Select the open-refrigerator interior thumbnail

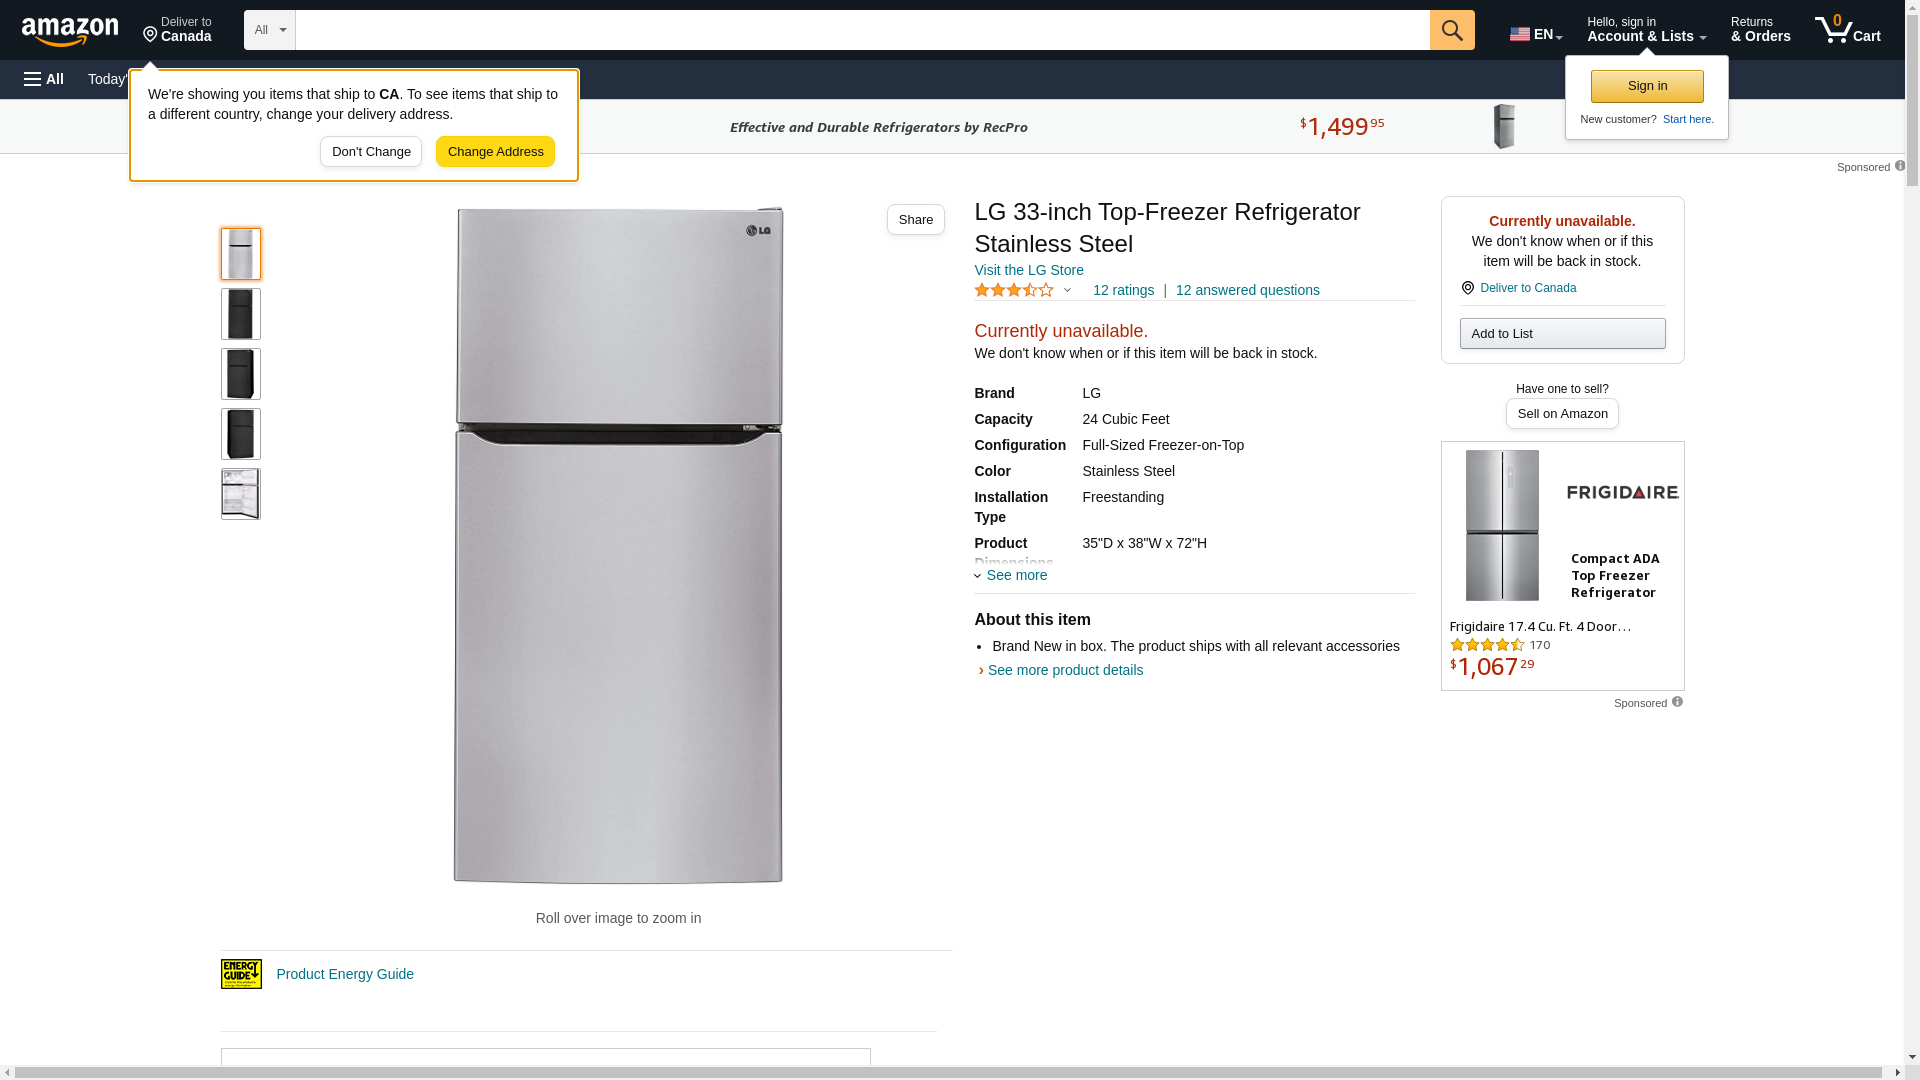point(241,494)
